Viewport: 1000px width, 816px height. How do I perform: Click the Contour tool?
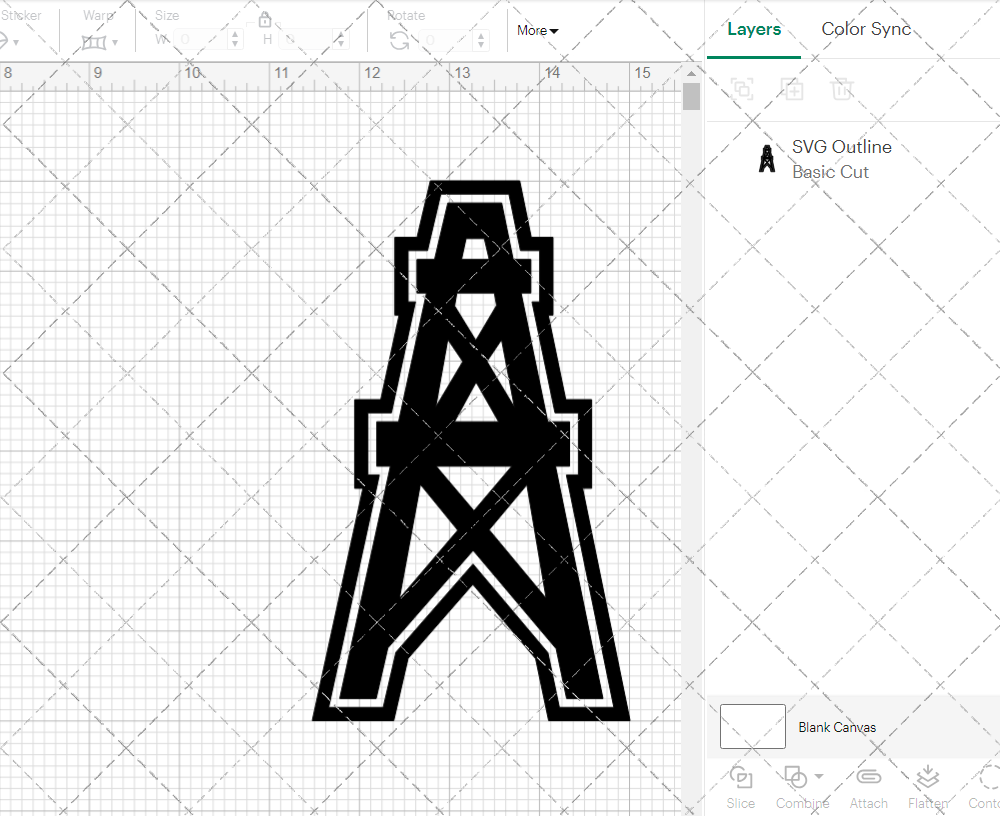pyautogui.click(x=984, y=788)
